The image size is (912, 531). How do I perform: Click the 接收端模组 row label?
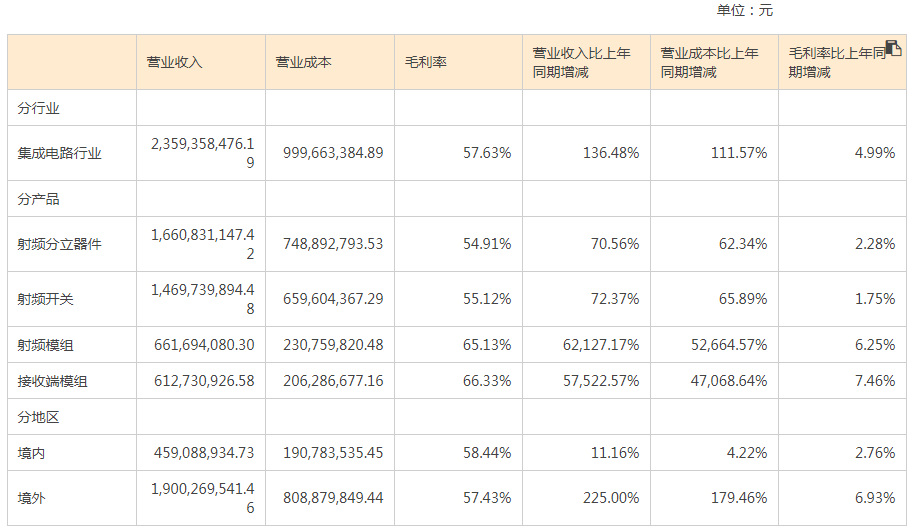coord(53,381)
